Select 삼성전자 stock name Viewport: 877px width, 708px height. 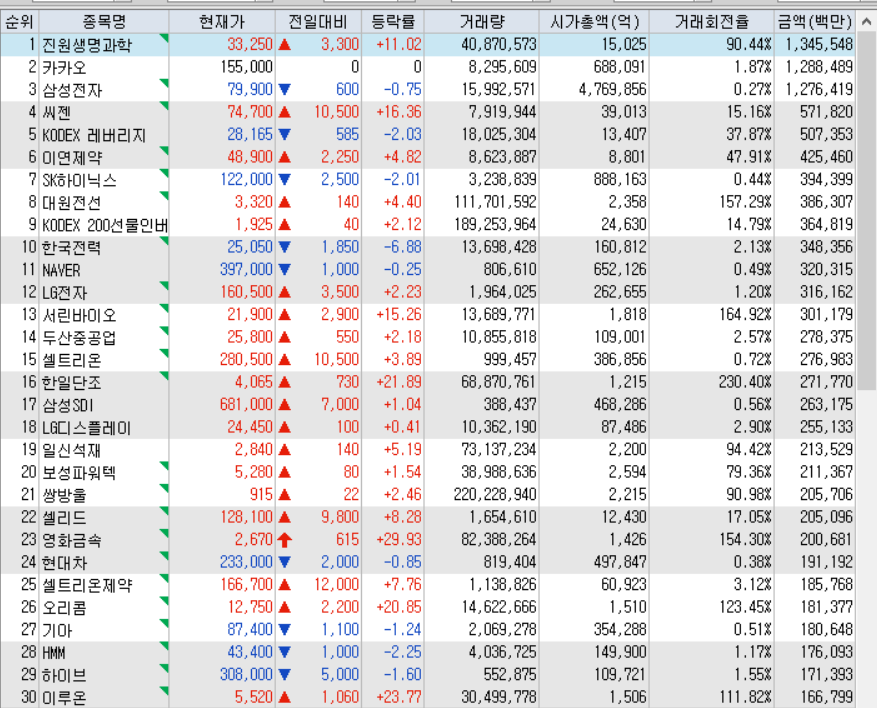click(73, 90)
